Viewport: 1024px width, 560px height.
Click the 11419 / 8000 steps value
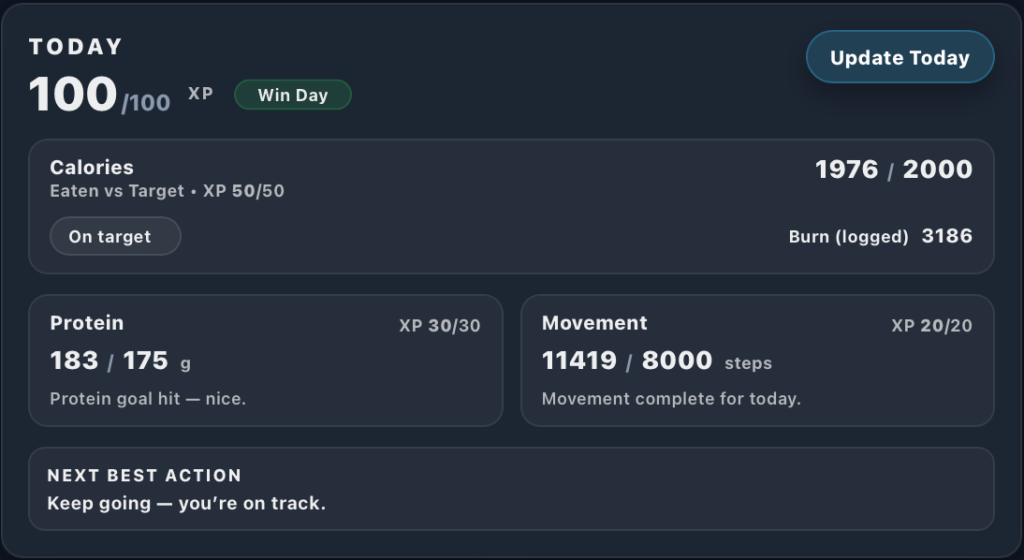[x=656, y=361]
